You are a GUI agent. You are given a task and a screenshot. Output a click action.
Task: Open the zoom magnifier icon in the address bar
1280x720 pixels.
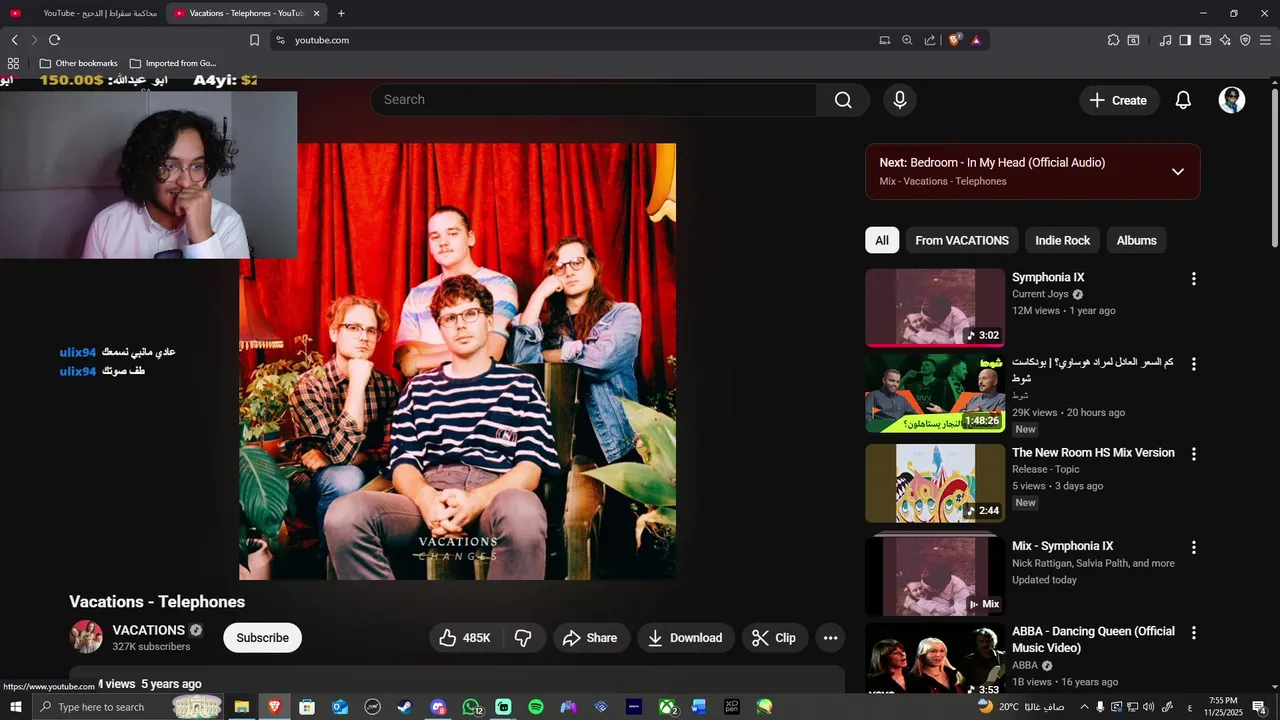pyautogui.click(x=907, y=40)
